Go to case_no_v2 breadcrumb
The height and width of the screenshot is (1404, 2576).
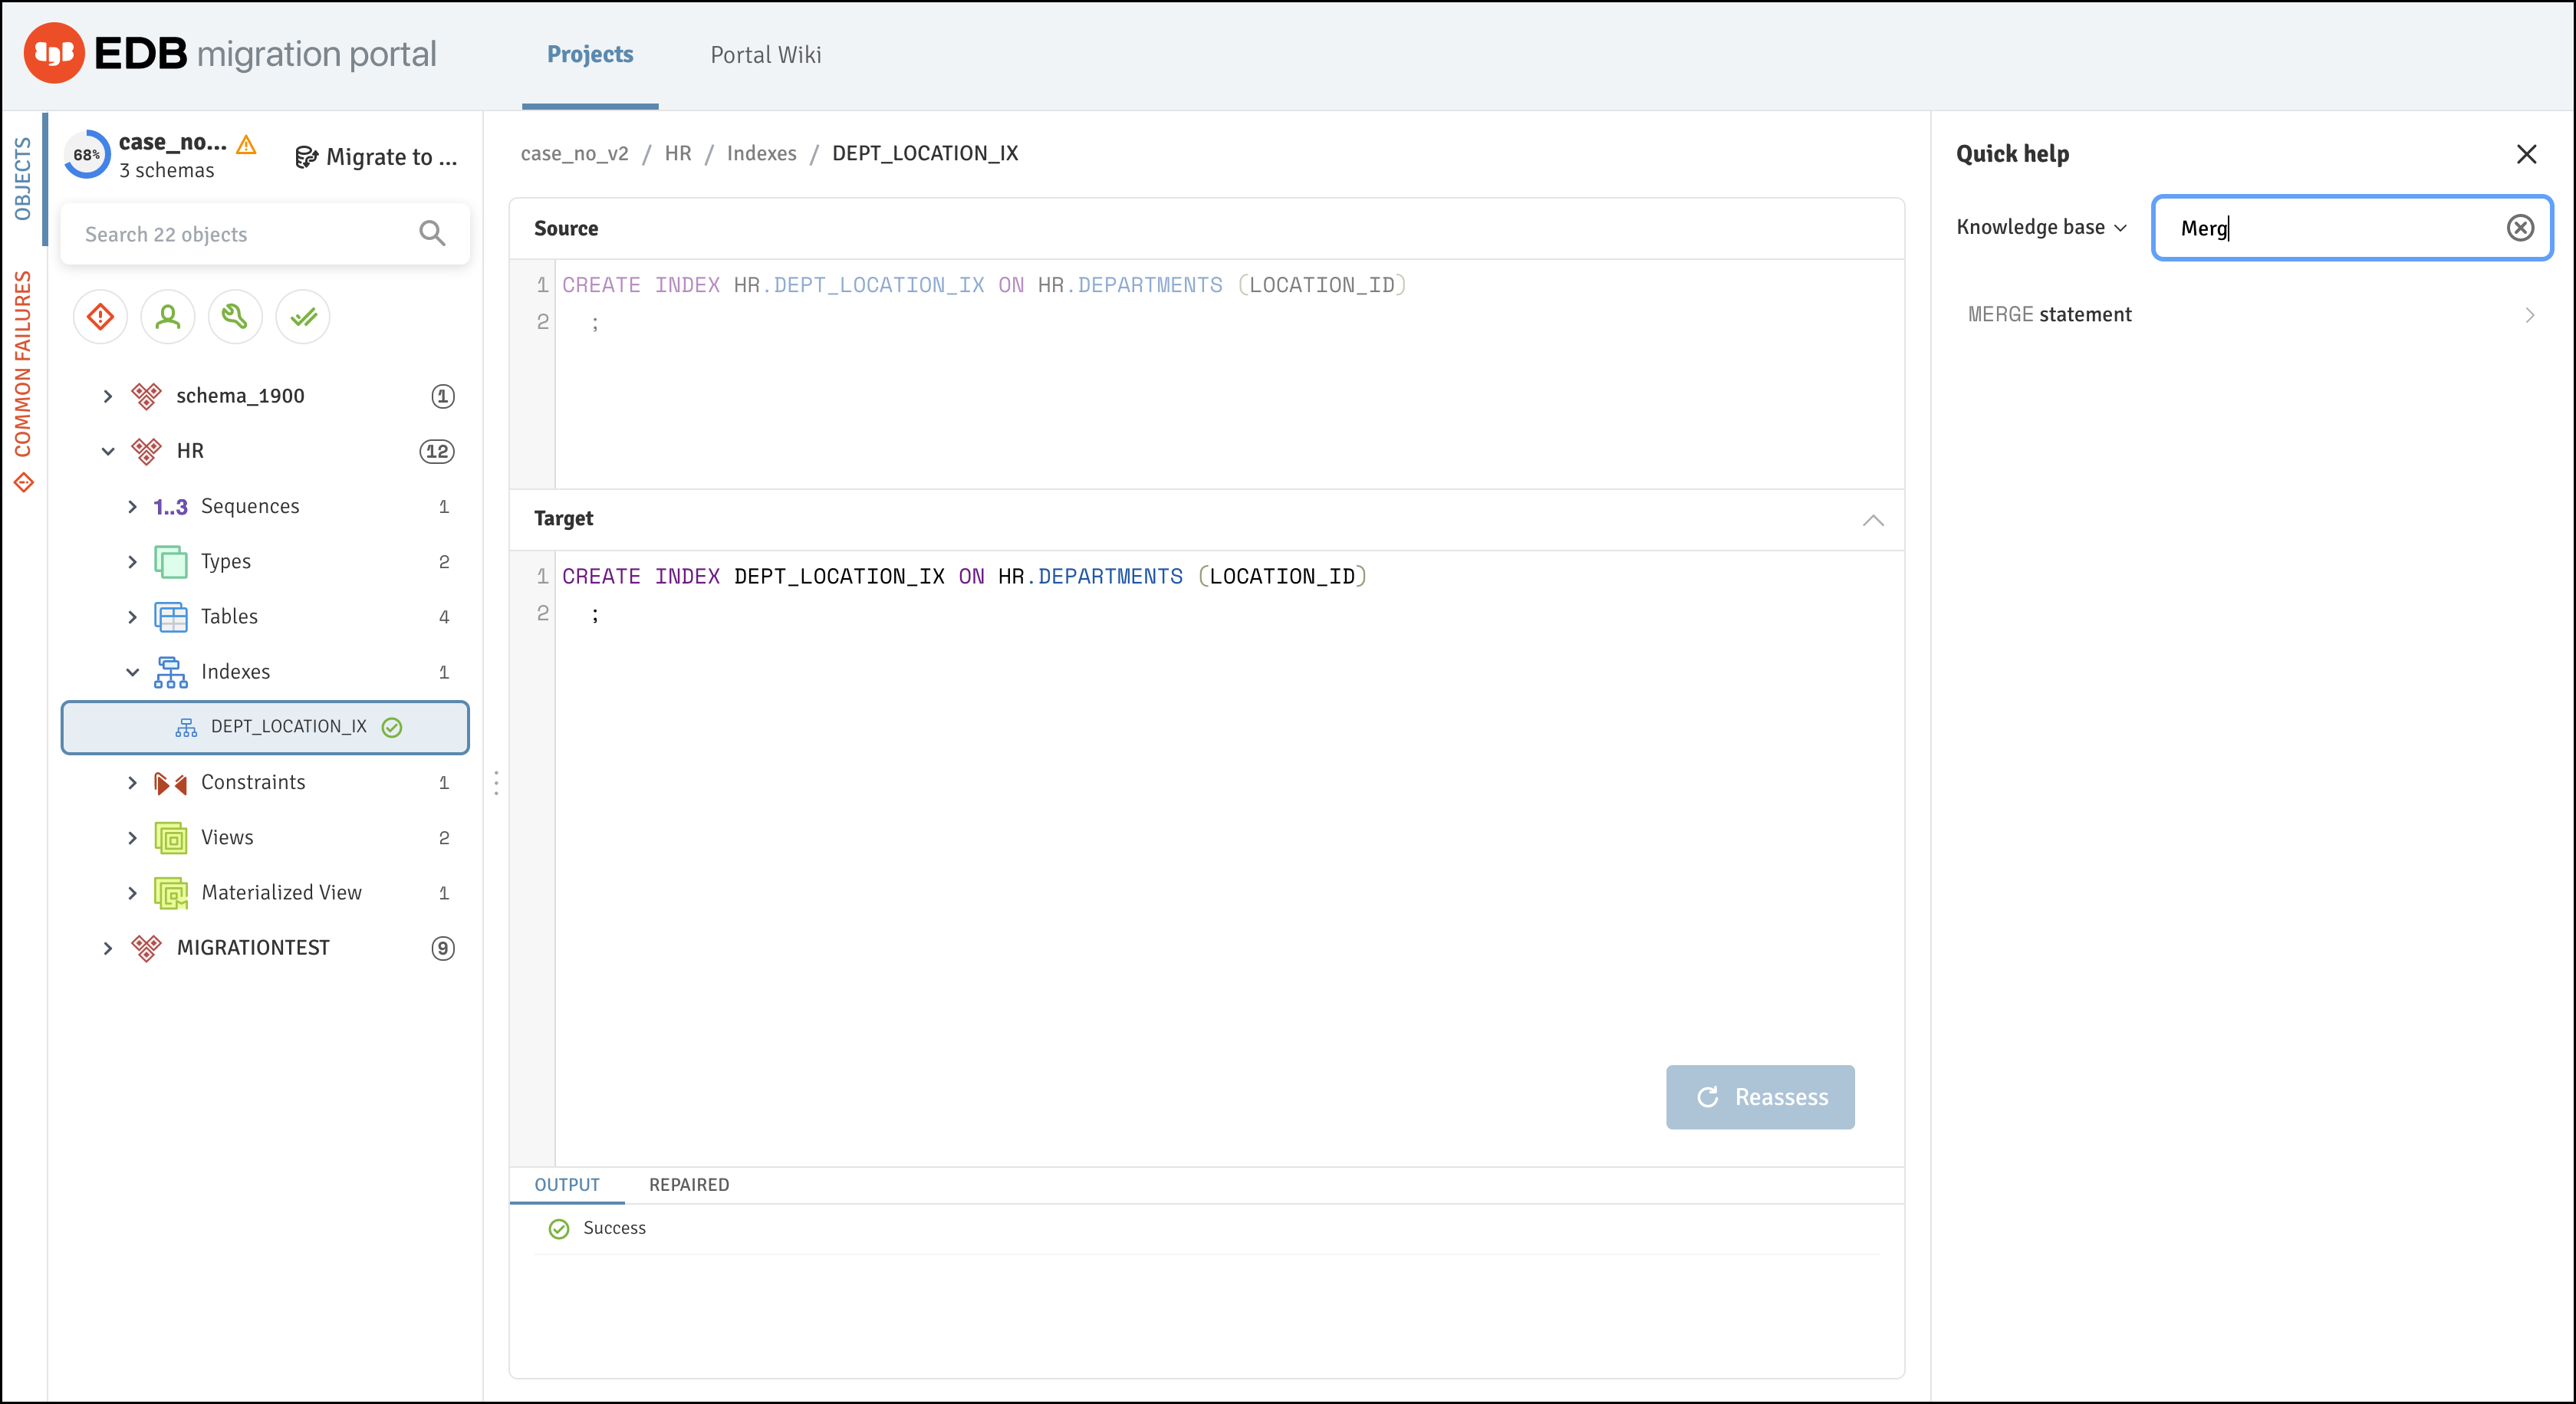click(574, 154)
